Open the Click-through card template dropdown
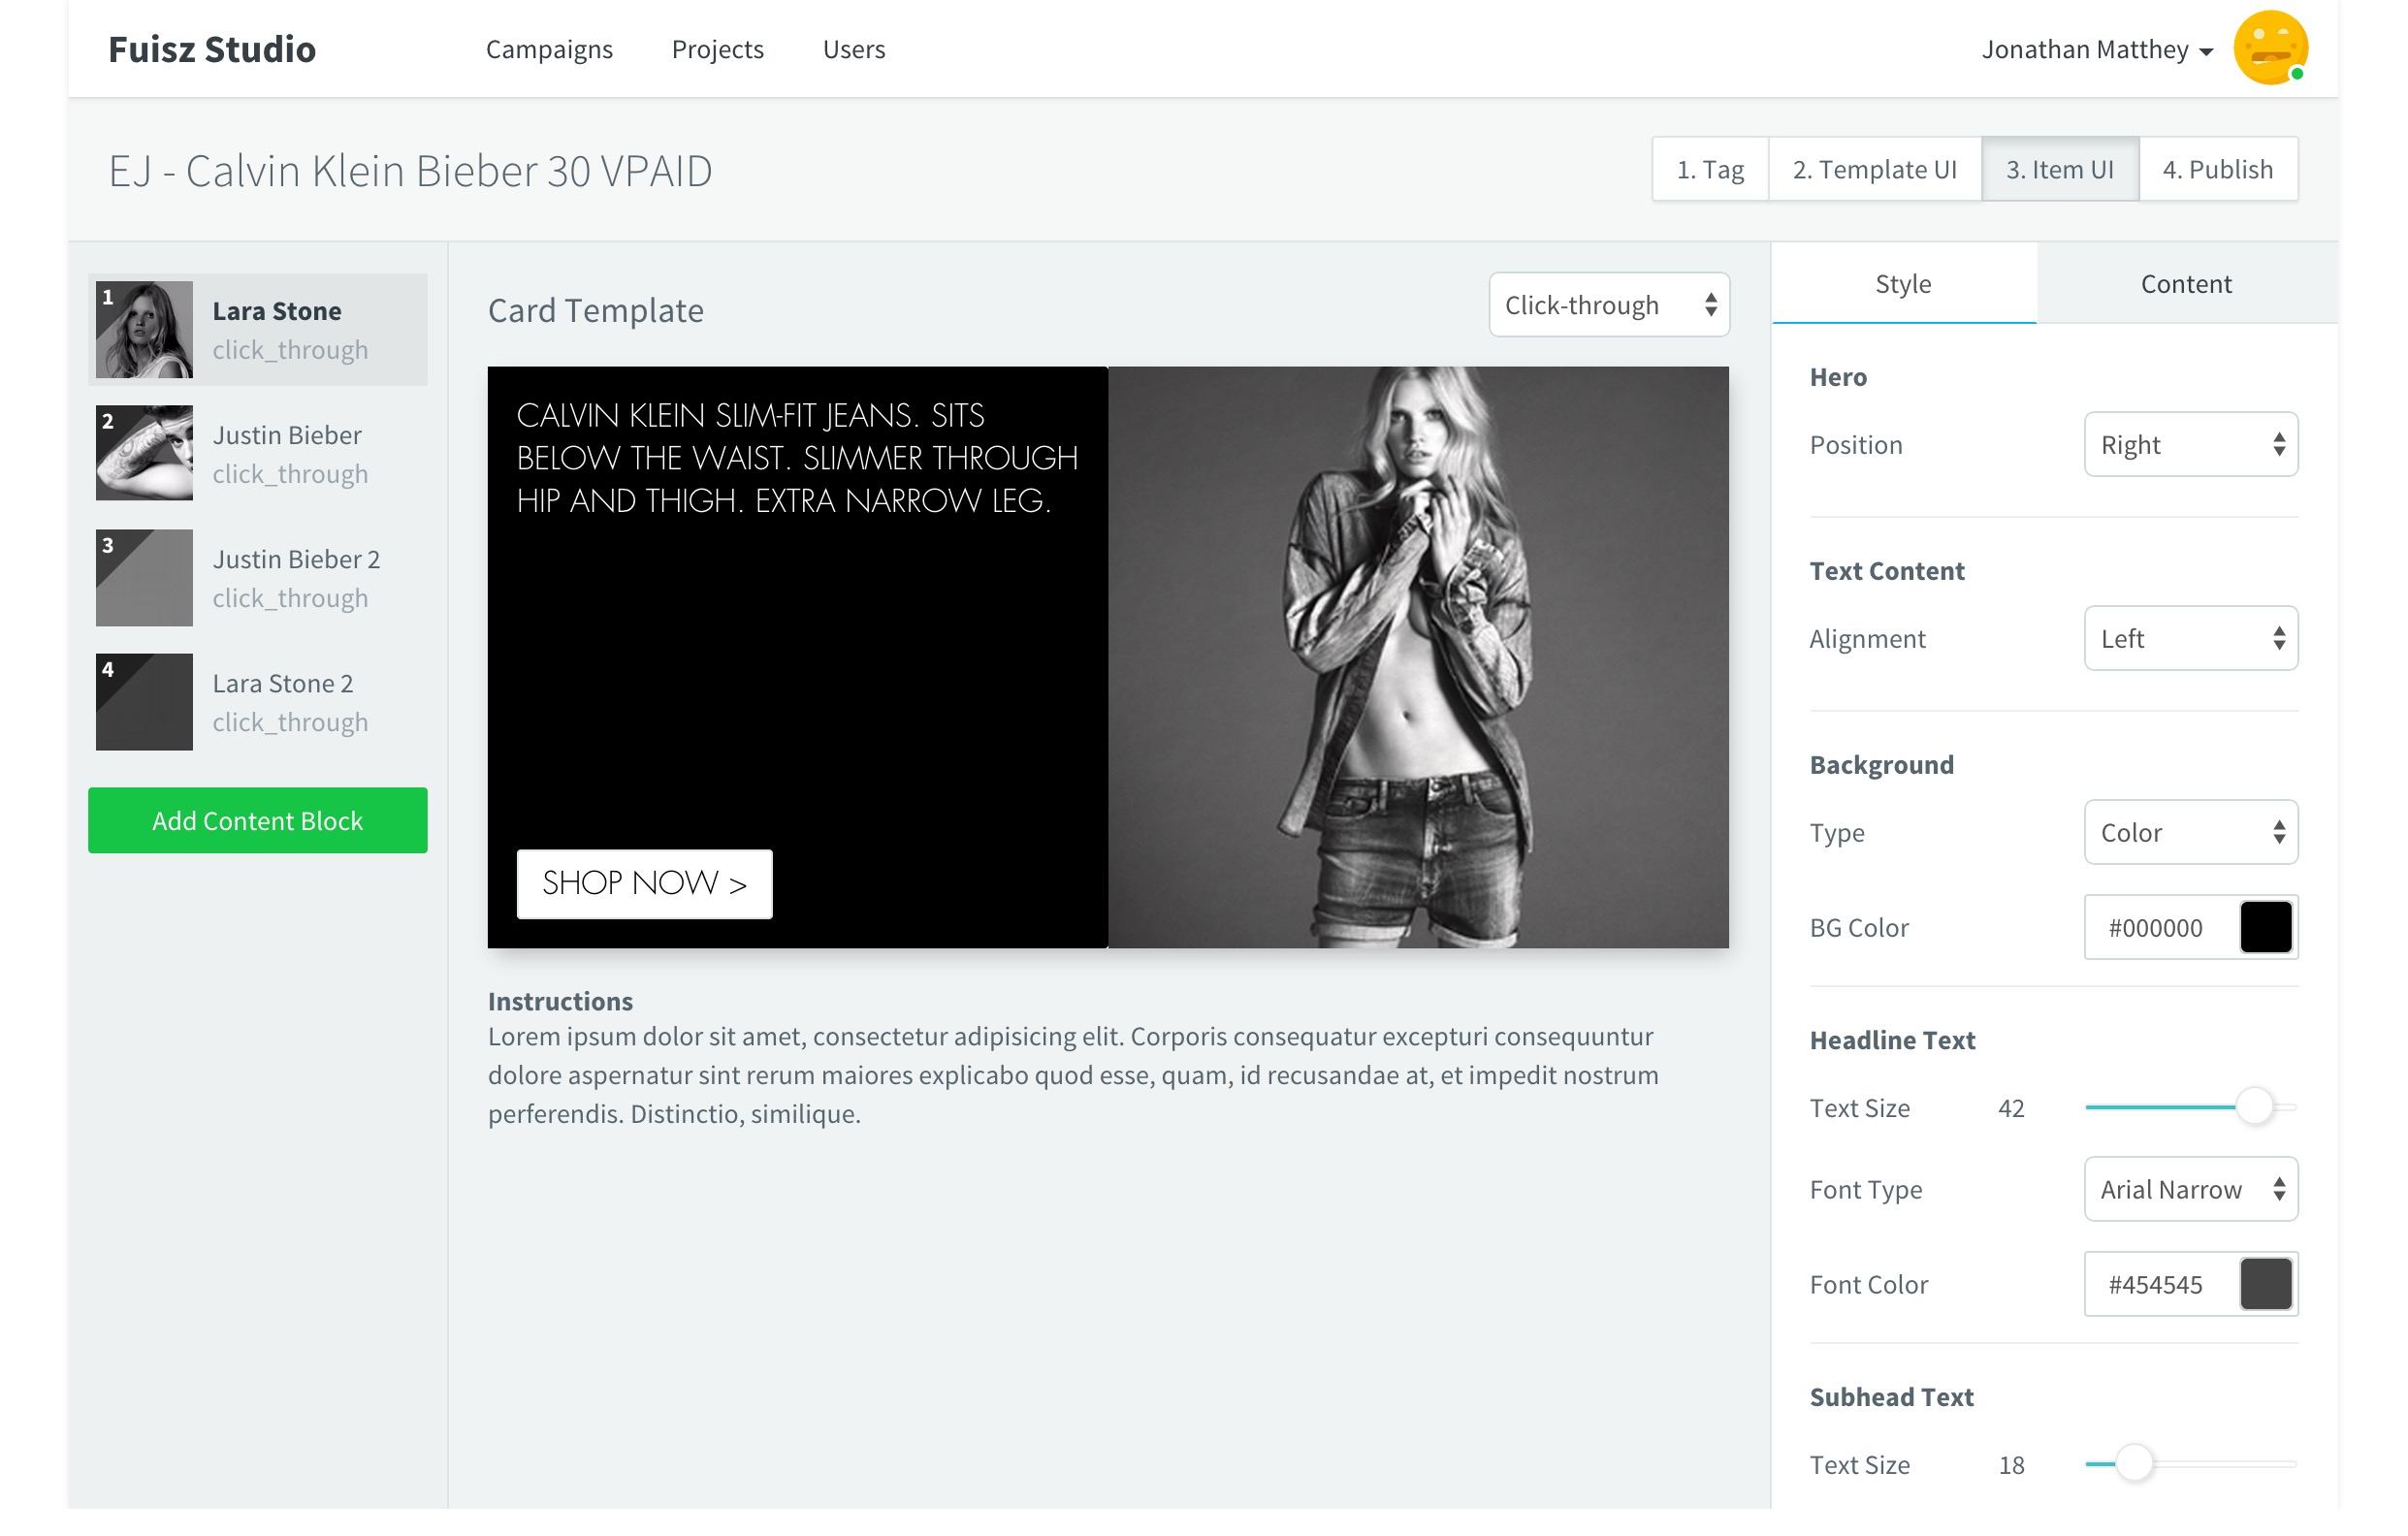2408x1536 pixels. (x=1608, y=305)
